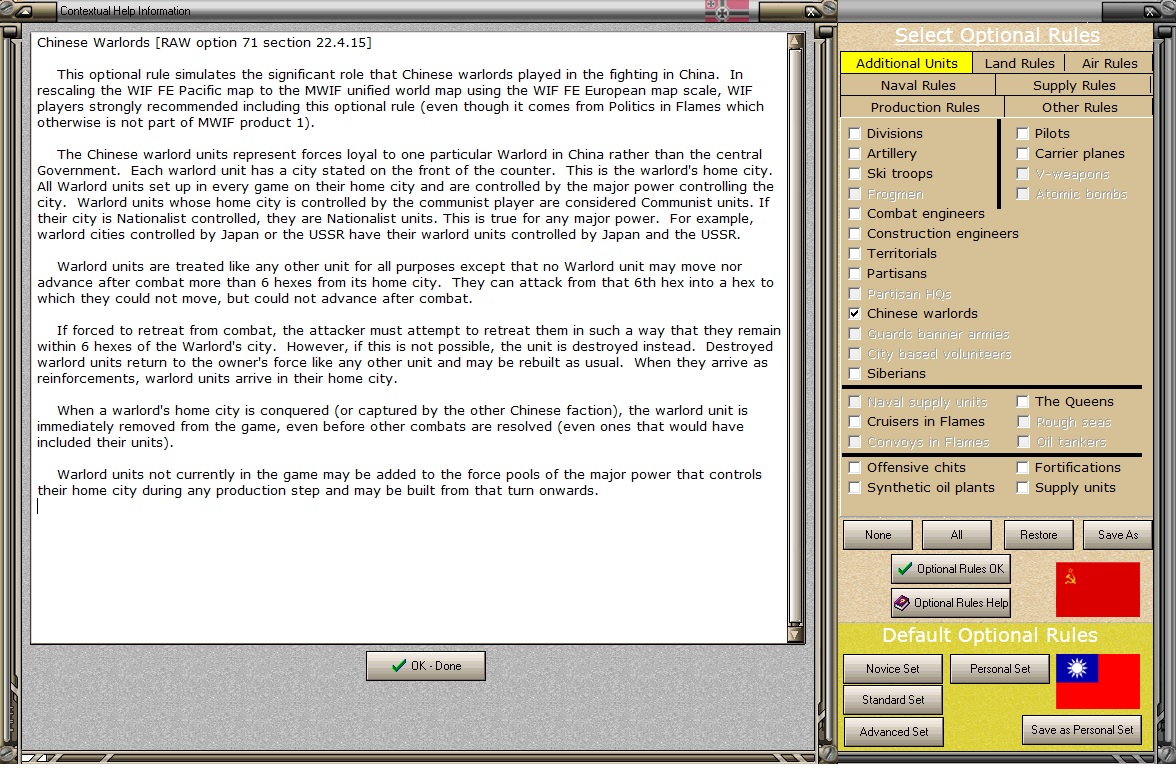Enable the Divisions checkbox
This screenshot has width=1176, height=769.
(854, 134)
